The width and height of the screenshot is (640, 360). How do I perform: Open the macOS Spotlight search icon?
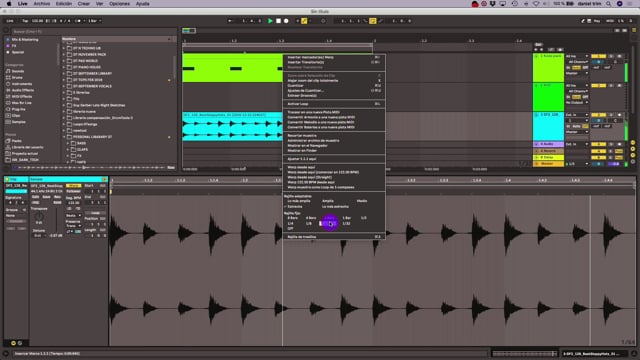[x=608, y=4]
